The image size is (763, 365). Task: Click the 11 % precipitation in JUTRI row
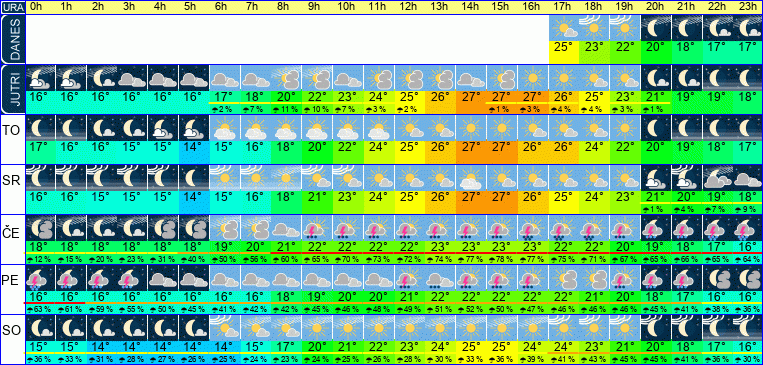[x=286, y=110]
